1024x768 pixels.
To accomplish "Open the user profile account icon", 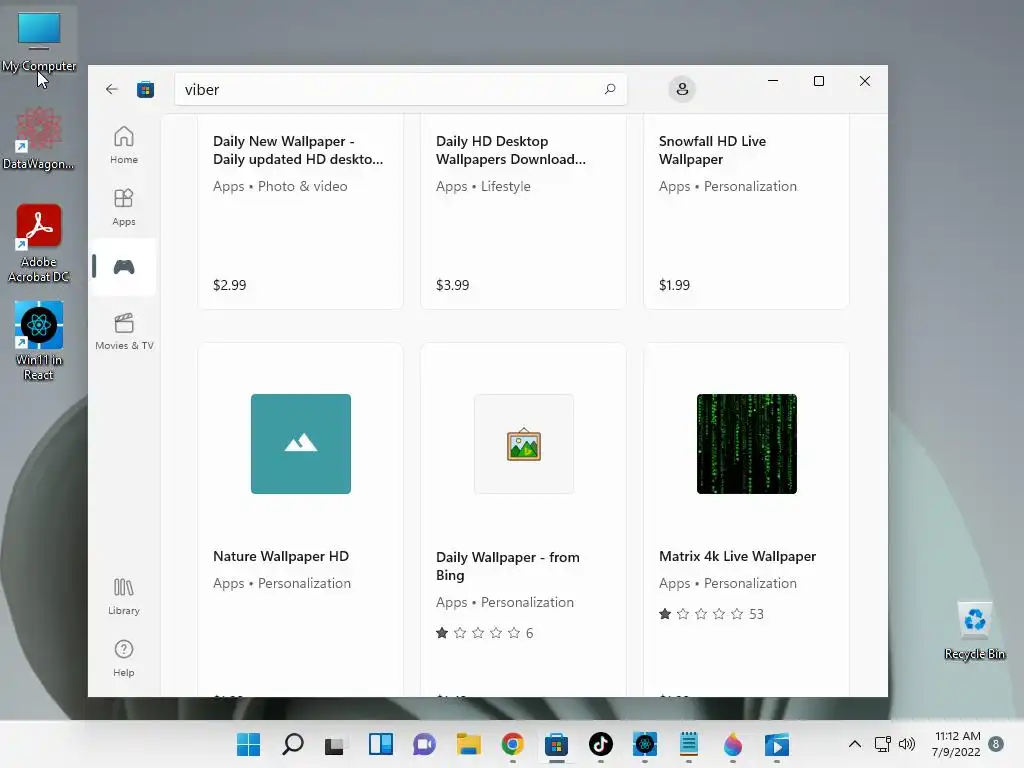I will (x=682, y=89).
